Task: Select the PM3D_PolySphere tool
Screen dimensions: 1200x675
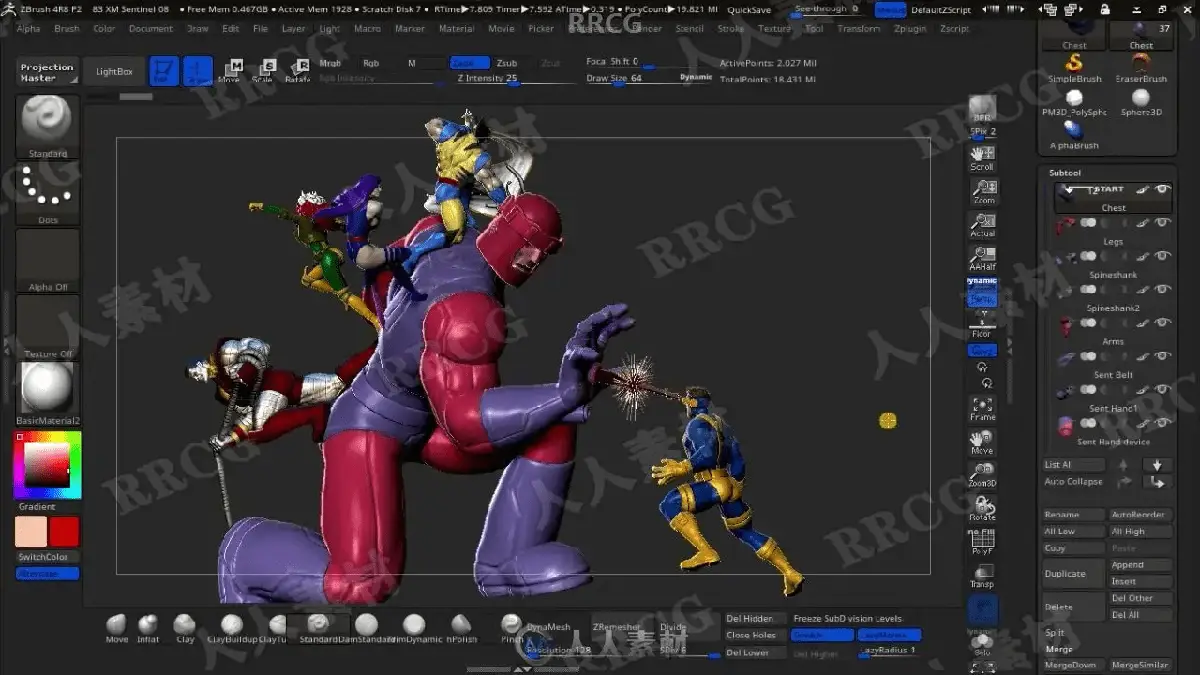Action: coord(1075,103)
